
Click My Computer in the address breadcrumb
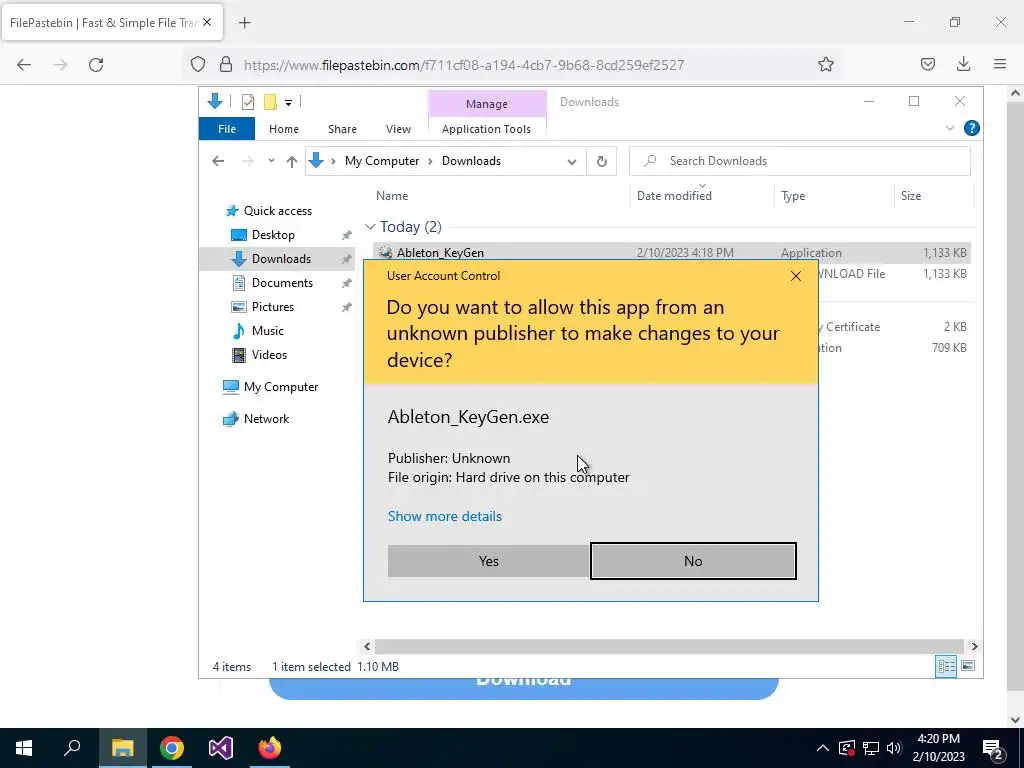pos(382,161)
